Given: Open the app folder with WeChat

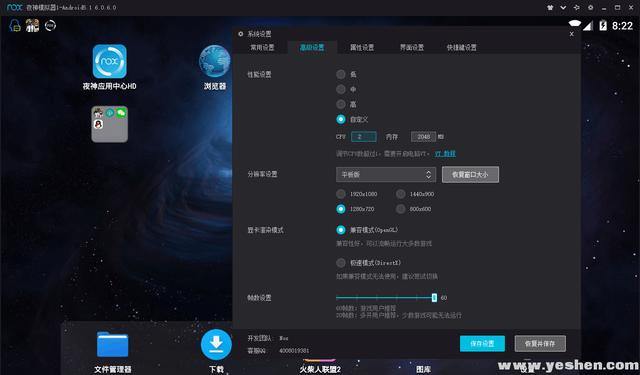Looking at the screenshot, I should pyautogui.click(x=109, y=124).
